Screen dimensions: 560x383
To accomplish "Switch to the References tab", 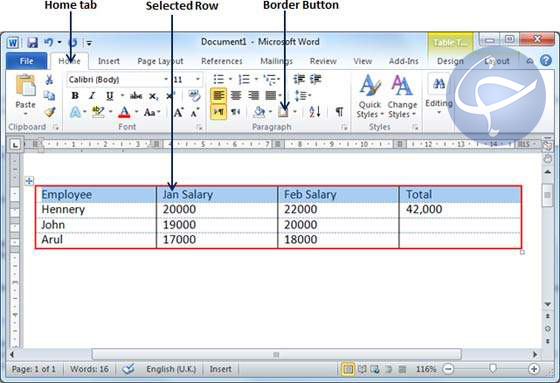I will pos(222,61).
